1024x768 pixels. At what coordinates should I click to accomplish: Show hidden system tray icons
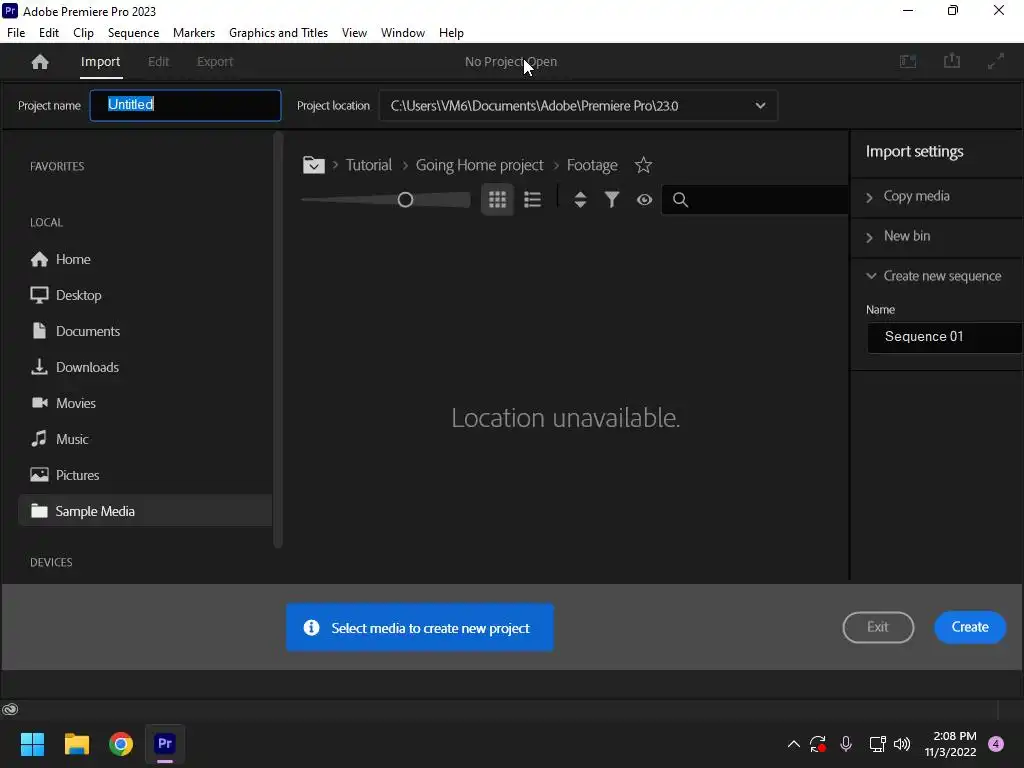793,744
